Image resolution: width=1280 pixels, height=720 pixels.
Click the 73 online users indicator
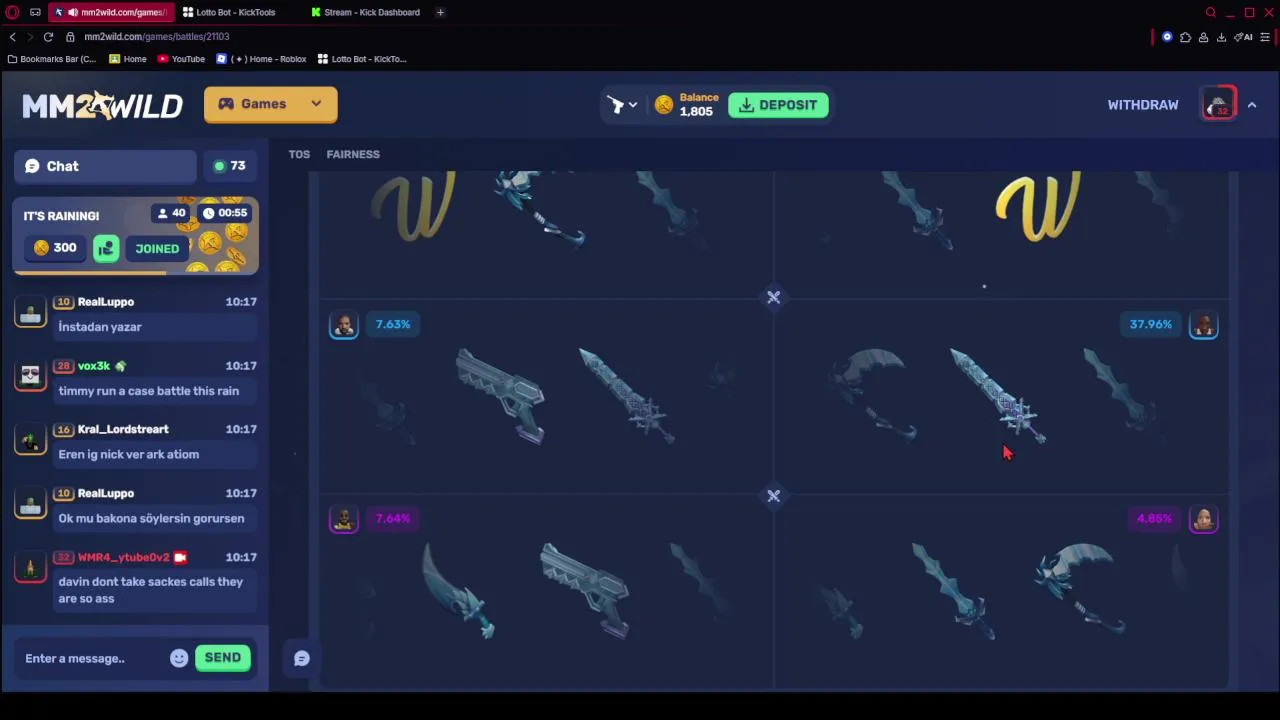click(230, 166)
